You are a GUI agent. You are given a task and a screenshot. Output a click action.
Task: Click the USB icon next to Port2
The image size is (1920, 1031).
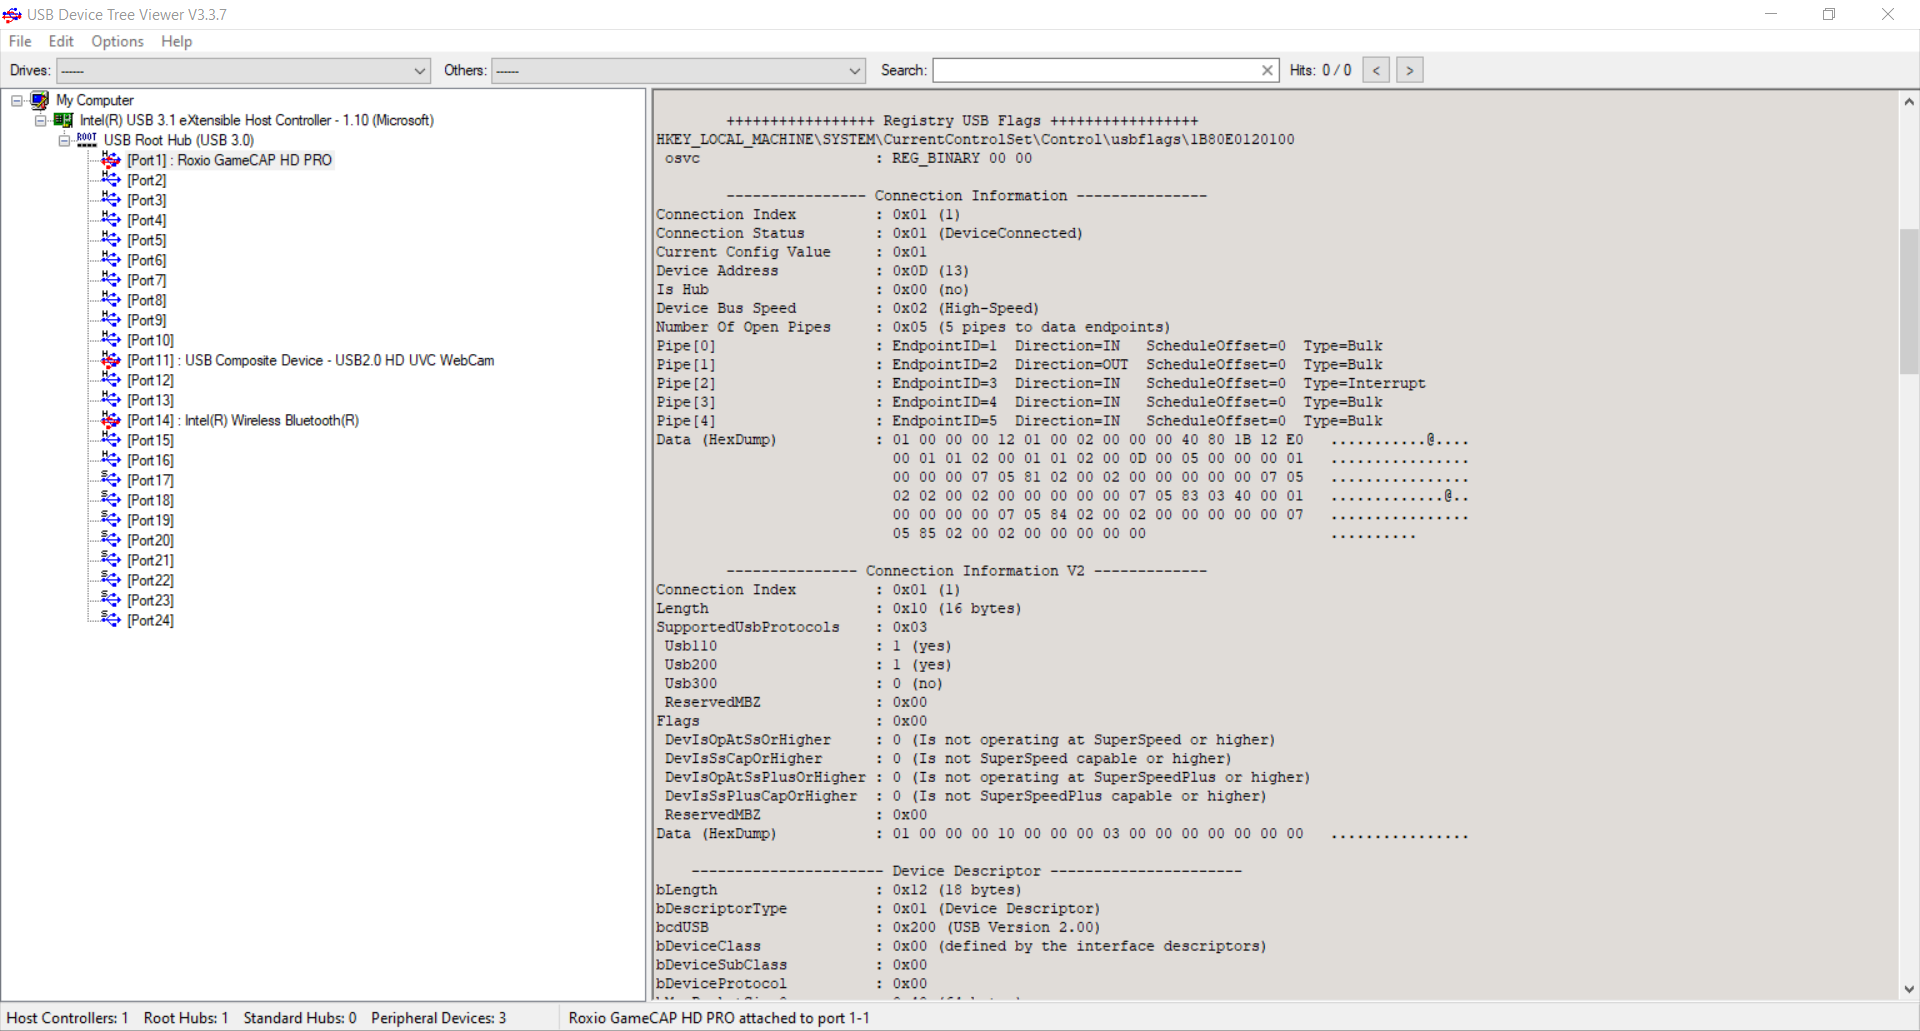click(x=110, y=180)
